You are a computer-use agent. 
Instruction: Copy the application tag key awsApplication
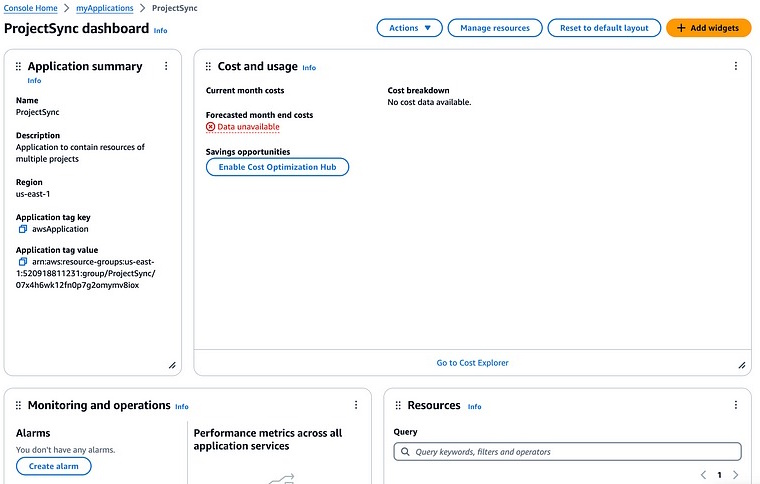coord(22,229)
